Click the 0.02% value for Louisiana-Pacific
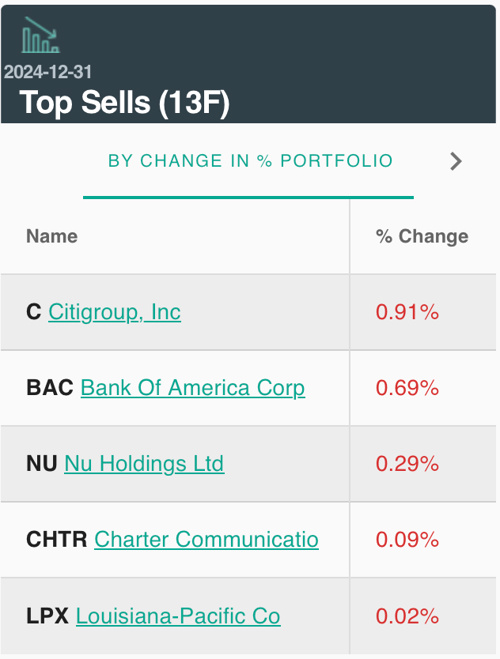 (x=407, y=617)
